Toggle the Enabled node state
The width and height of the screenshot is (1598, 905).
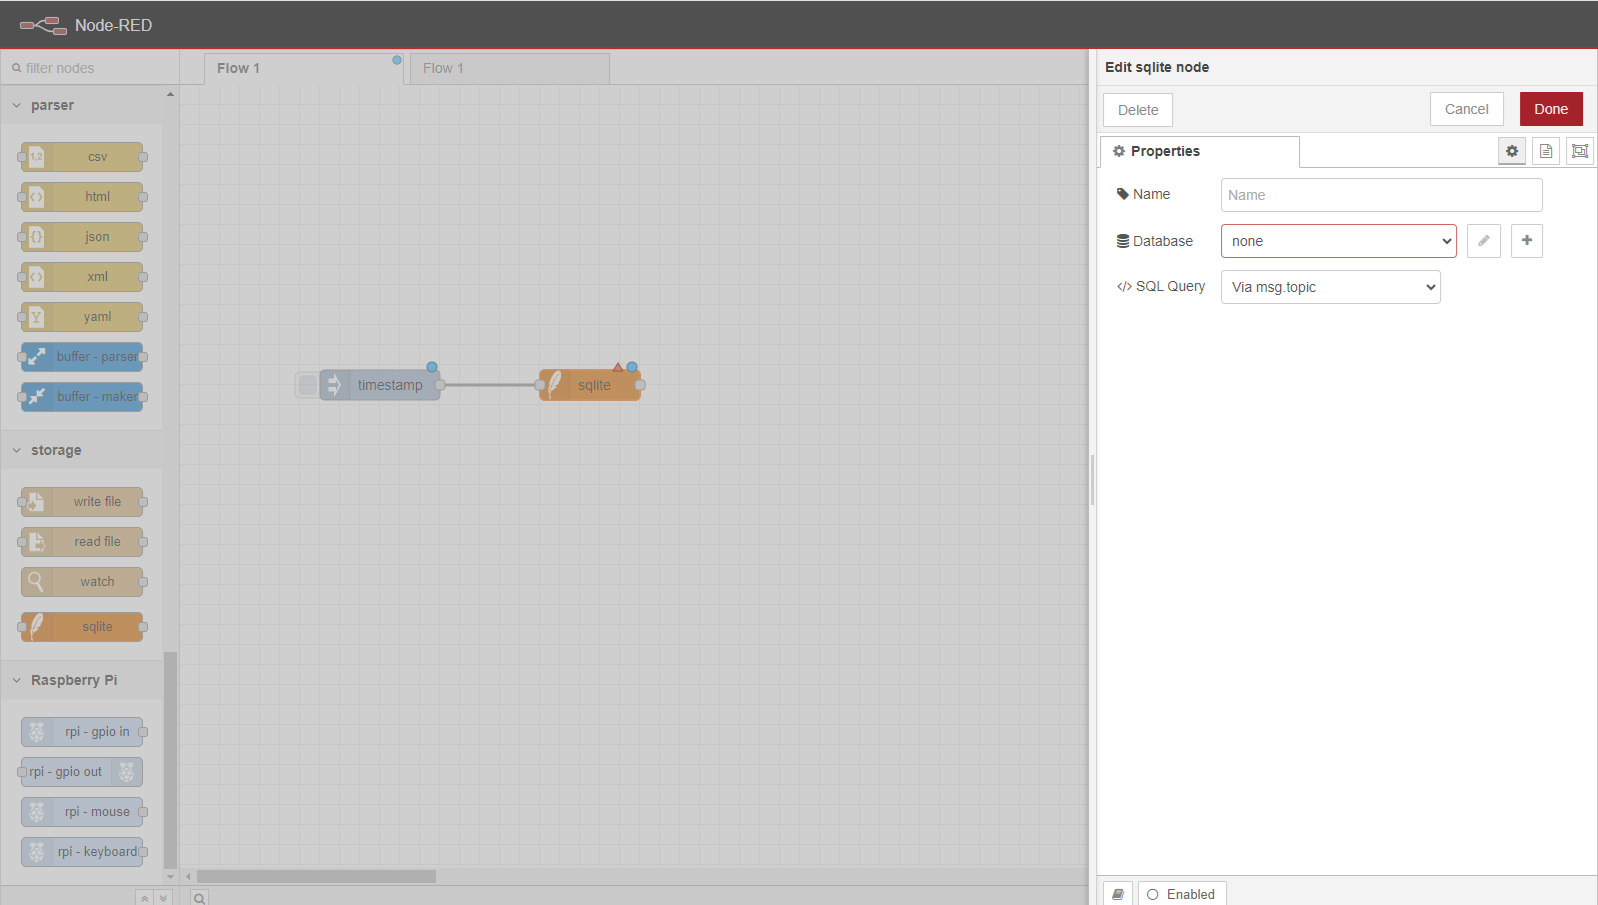[x=1182, y=894]
